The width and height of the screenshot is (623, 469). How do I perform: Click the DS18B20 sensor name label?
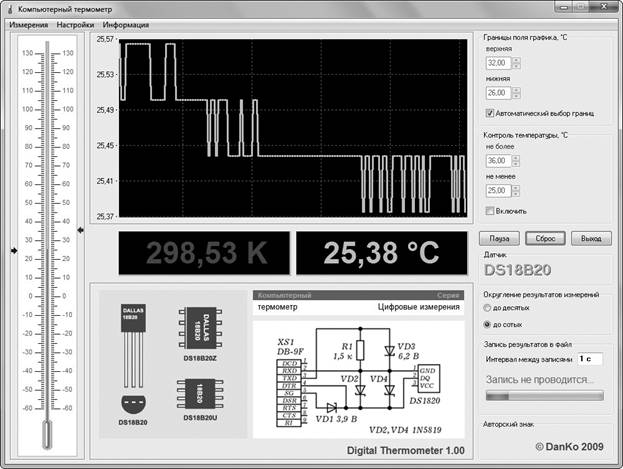point(518,270)
